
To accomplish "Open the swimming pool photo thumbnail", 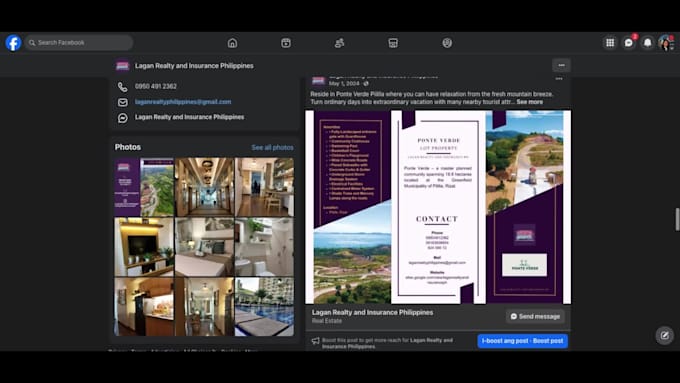I will (265, 307).
